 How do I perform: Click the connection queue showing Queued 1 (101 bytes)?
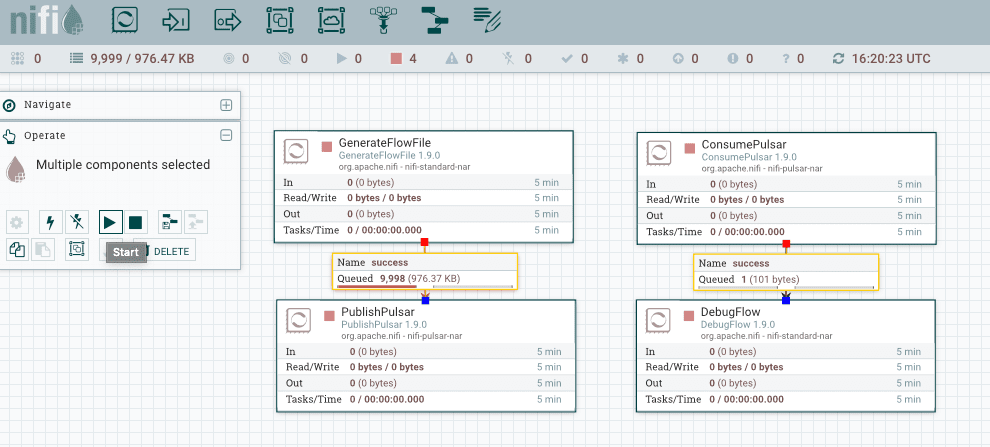point(786,271)
